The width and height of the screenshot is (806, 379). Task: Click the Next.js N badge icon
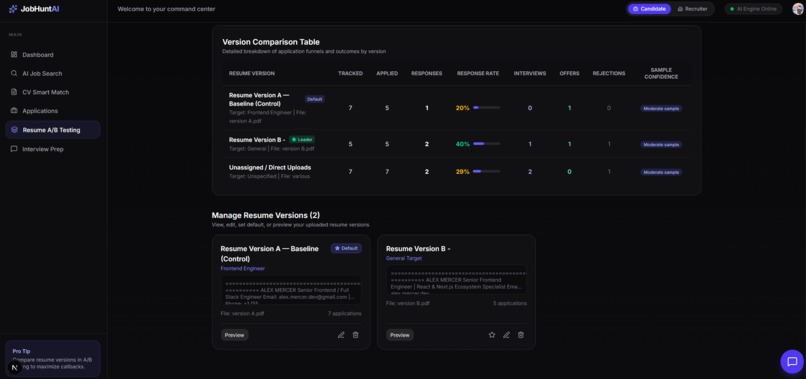14,367
